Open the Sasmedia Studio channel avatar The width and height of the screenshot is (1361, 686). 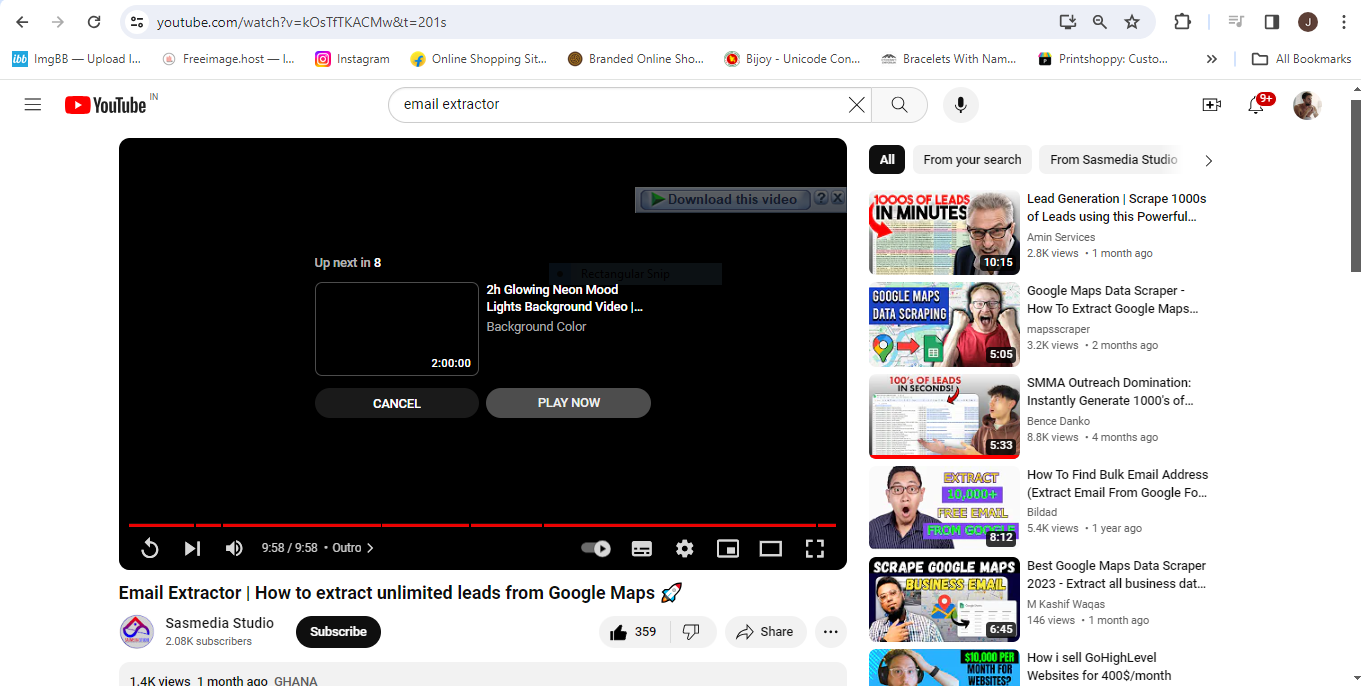pyautogui.click(x=137, y=632)
